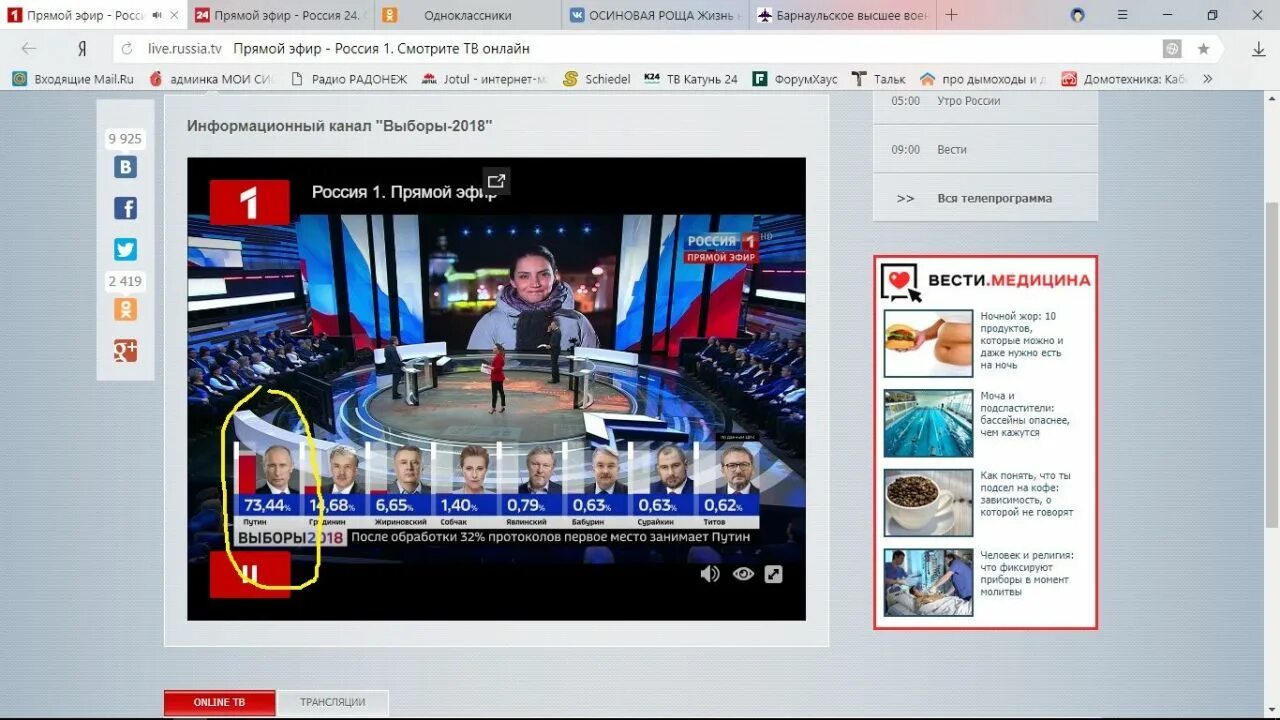
Task: Switch to ОСИНОВАЯ РОЩА tab
Action: tap(655, 15)
